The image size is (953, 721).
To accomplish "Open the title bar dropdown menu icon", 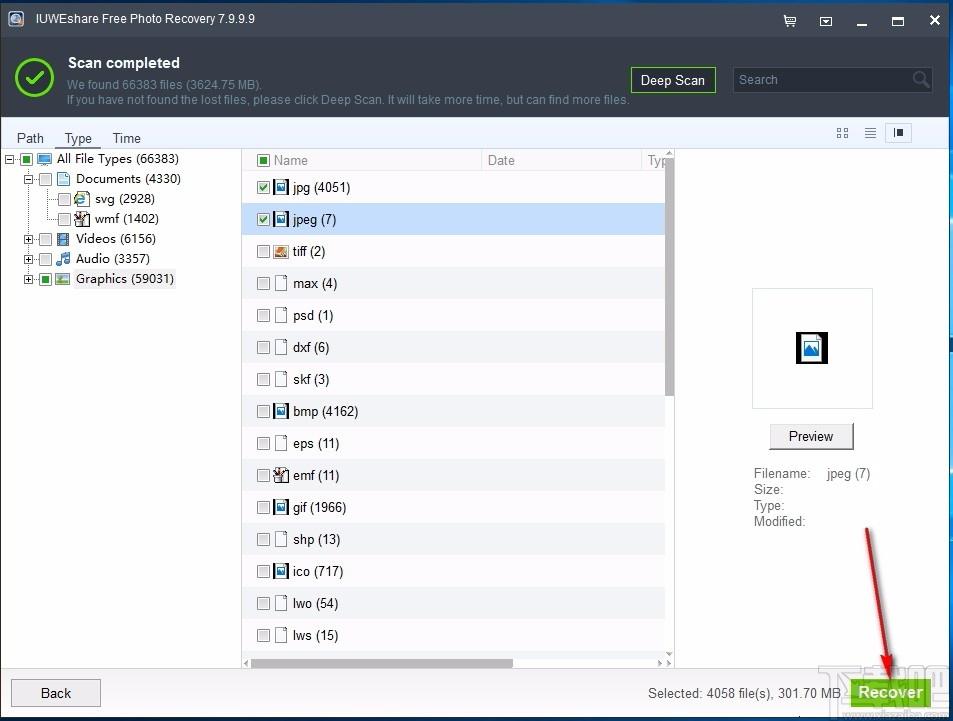I will tap(825, 21).
